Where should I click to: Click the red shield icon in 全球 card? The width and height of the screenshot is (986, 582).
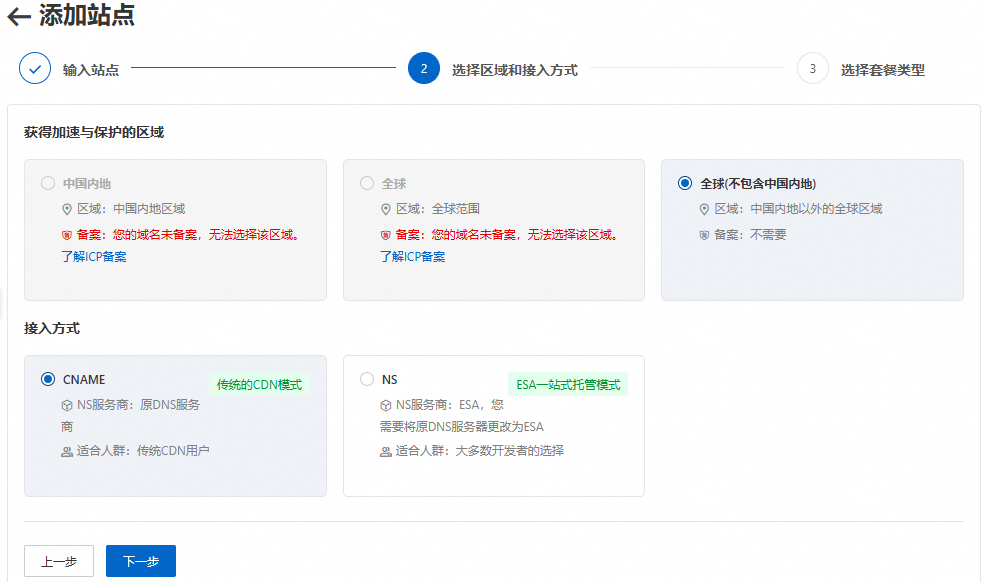(386, 235)
